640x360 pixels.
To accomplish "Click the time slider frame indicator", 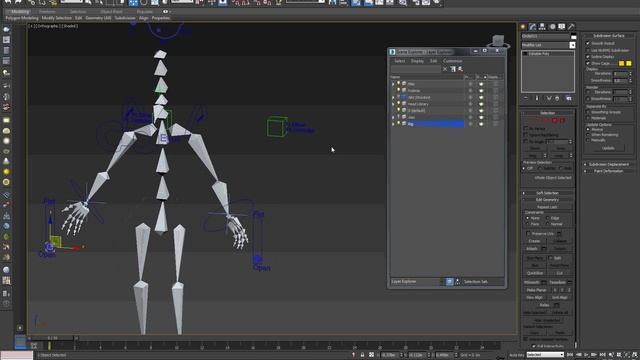I will click(x=52, y=338).
